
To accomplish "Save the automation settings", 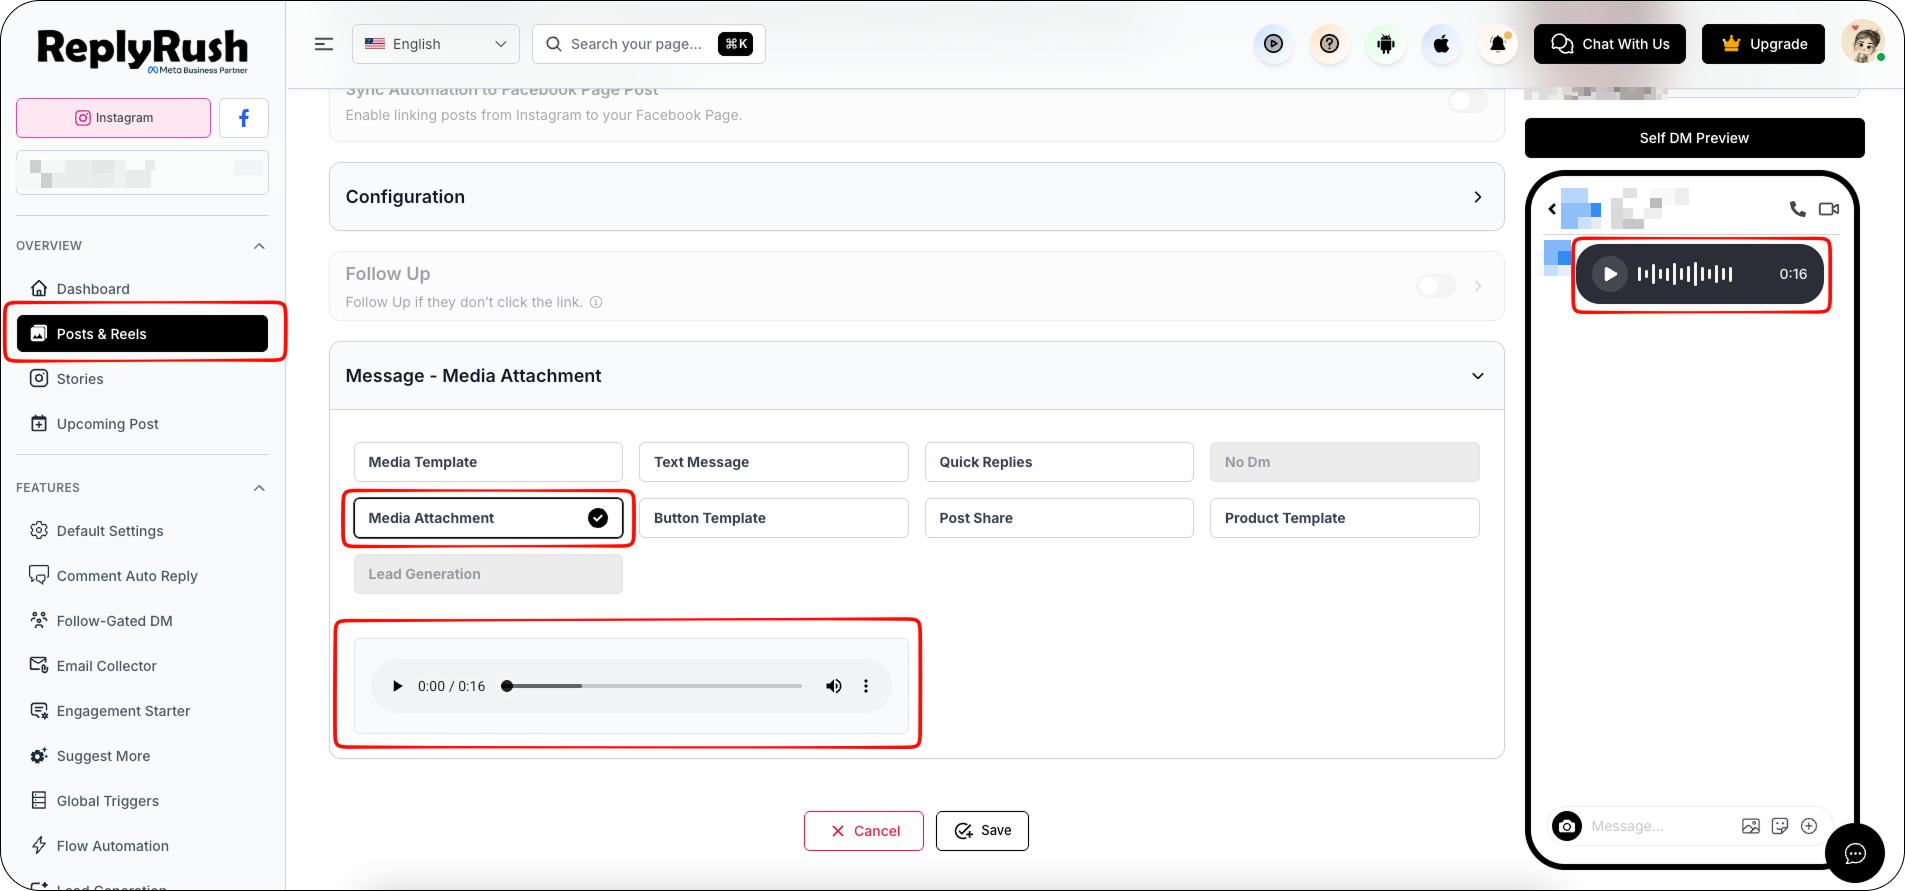I will click(x=982, y=831).
